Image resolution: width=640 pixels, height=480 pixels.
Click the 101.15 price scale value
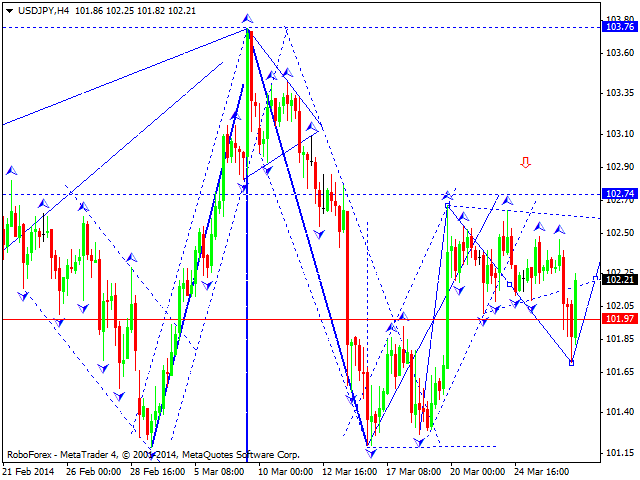pos(620,453)
